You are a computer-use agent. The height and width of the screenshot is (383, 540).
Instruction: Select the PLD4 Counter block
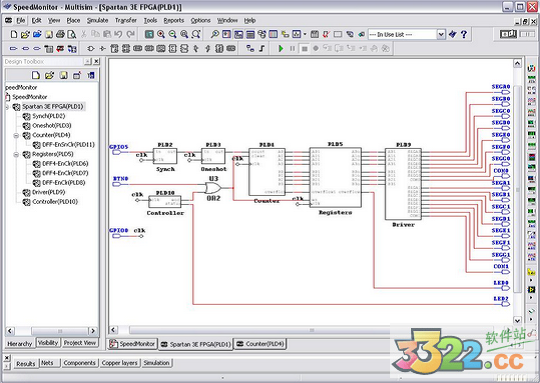267,172
